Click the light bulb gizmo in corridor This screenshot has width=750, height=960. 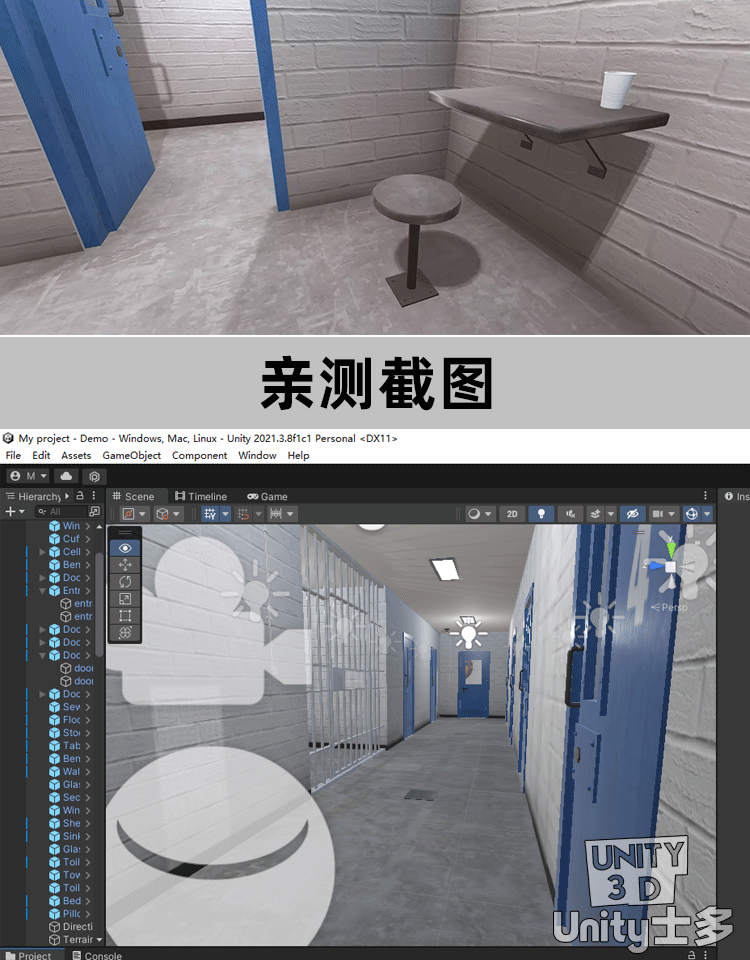pos(469,634)
